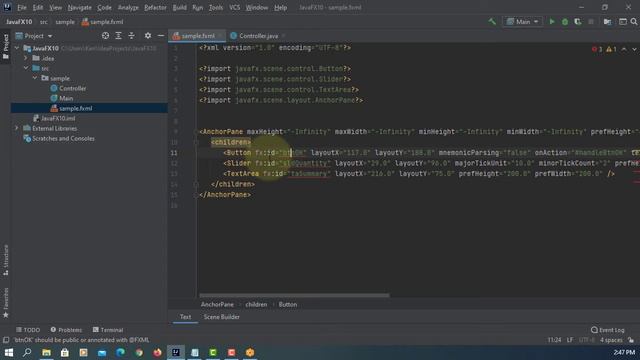Open Windows taskbar search
The width and height of the screenshot is (640, 360).
tap(27, 352)
